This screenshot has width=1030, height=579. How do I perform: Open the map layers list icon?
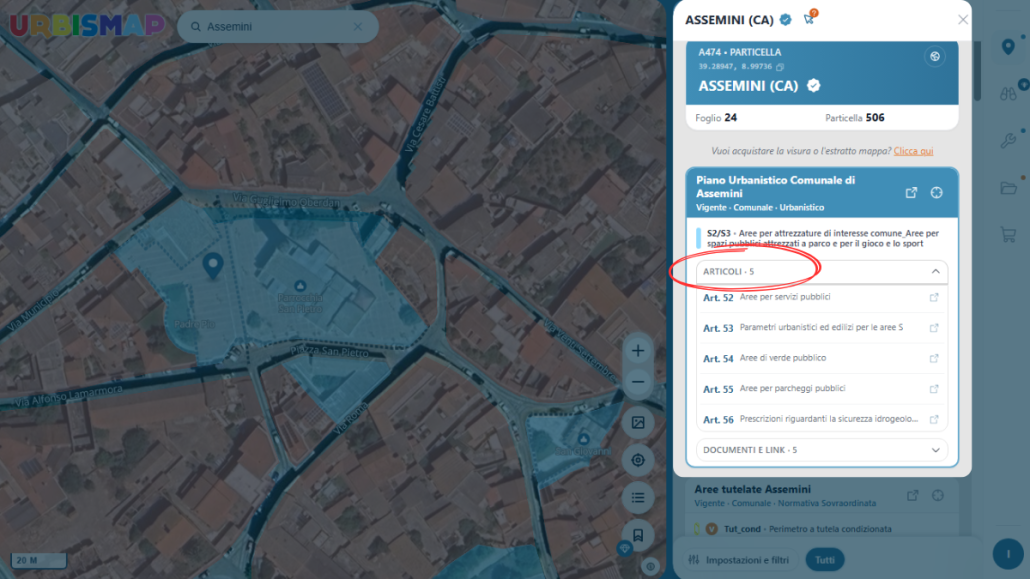tap(638, 498)
